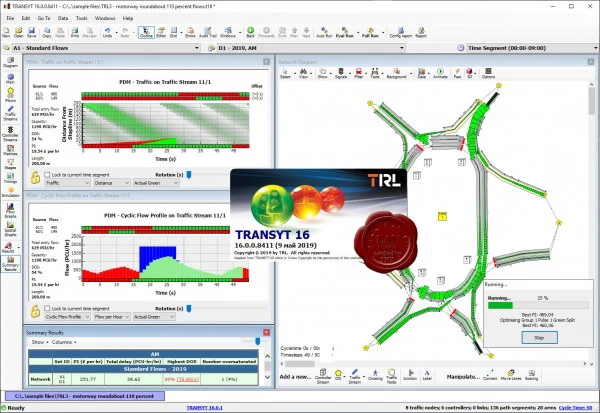This screenshot has height=413, width=600.
Task: Open Matrices from the left sidebar
Action: point(10,150)
